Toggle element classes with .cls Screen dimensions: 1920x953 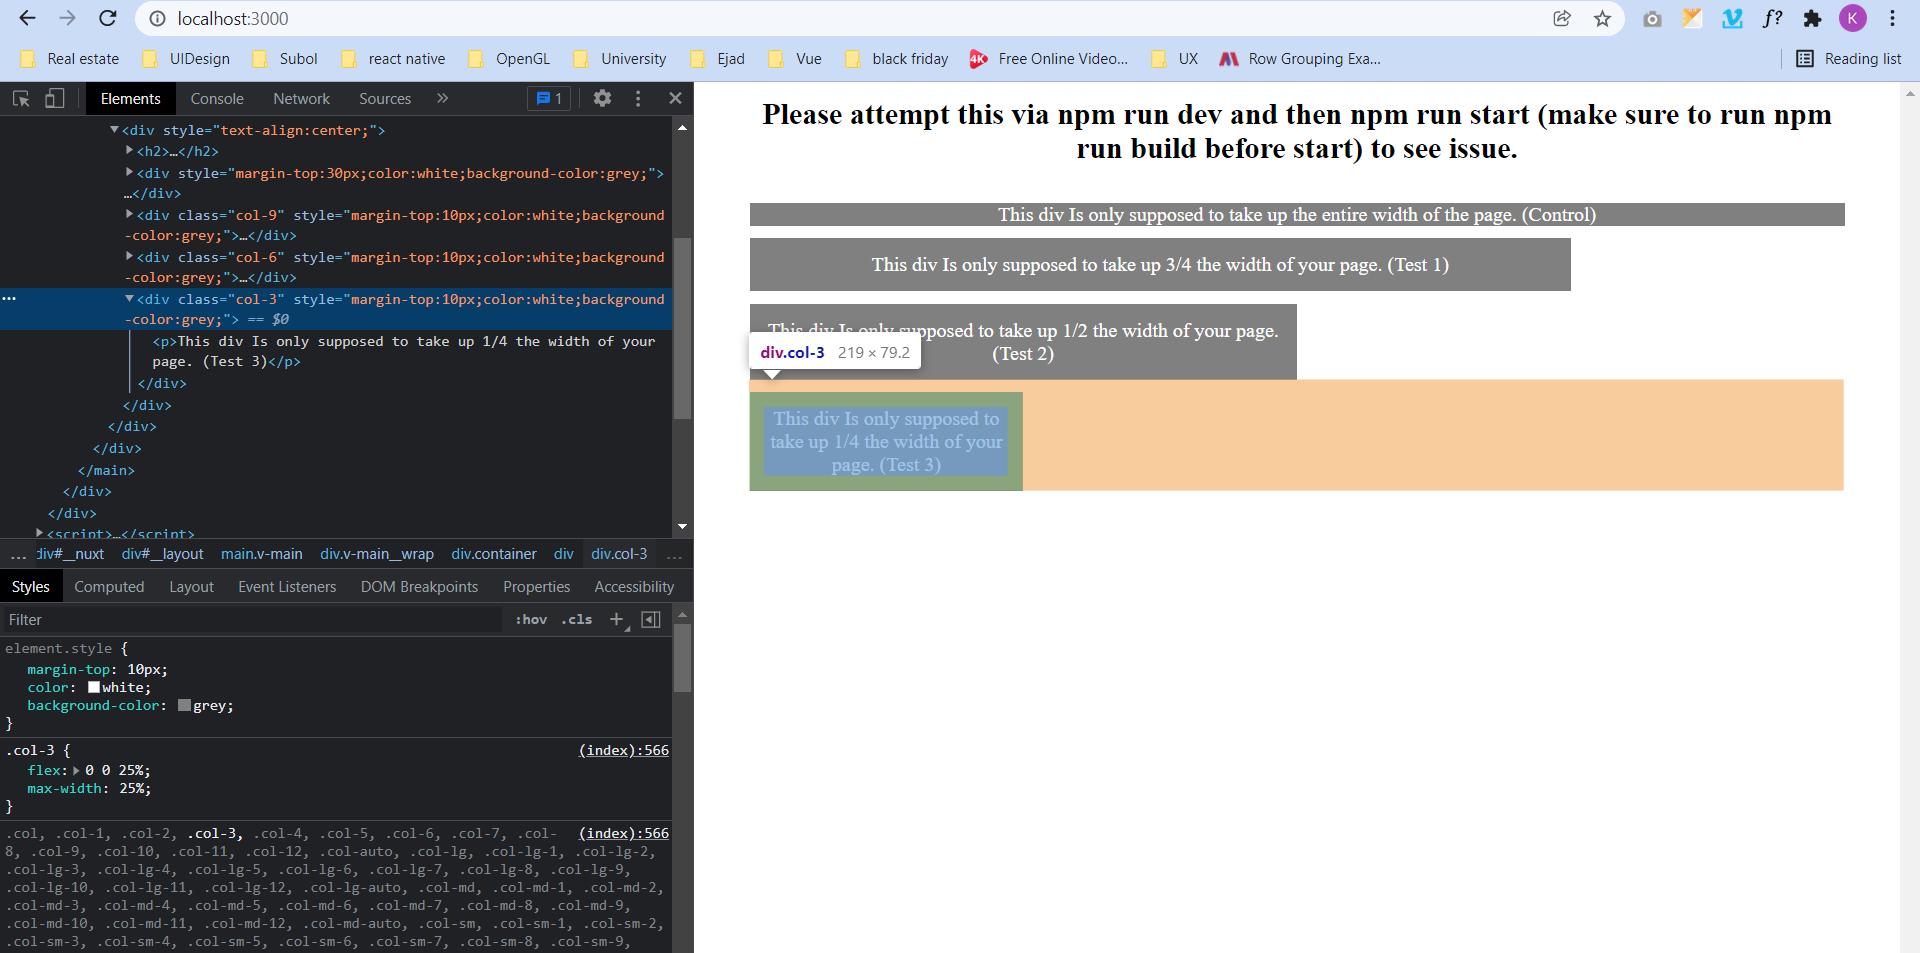pos(576,620)
